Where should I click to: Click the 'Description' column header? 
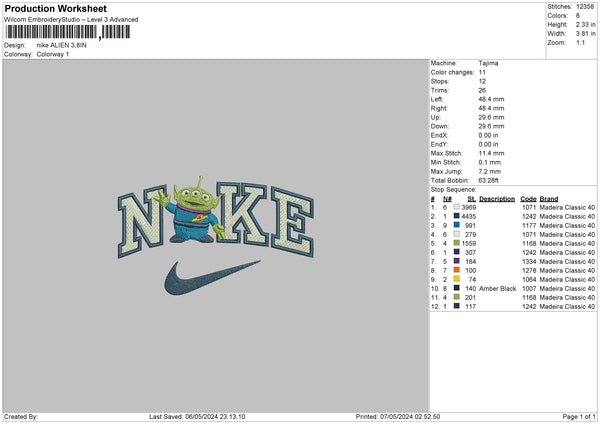(497, 199)
